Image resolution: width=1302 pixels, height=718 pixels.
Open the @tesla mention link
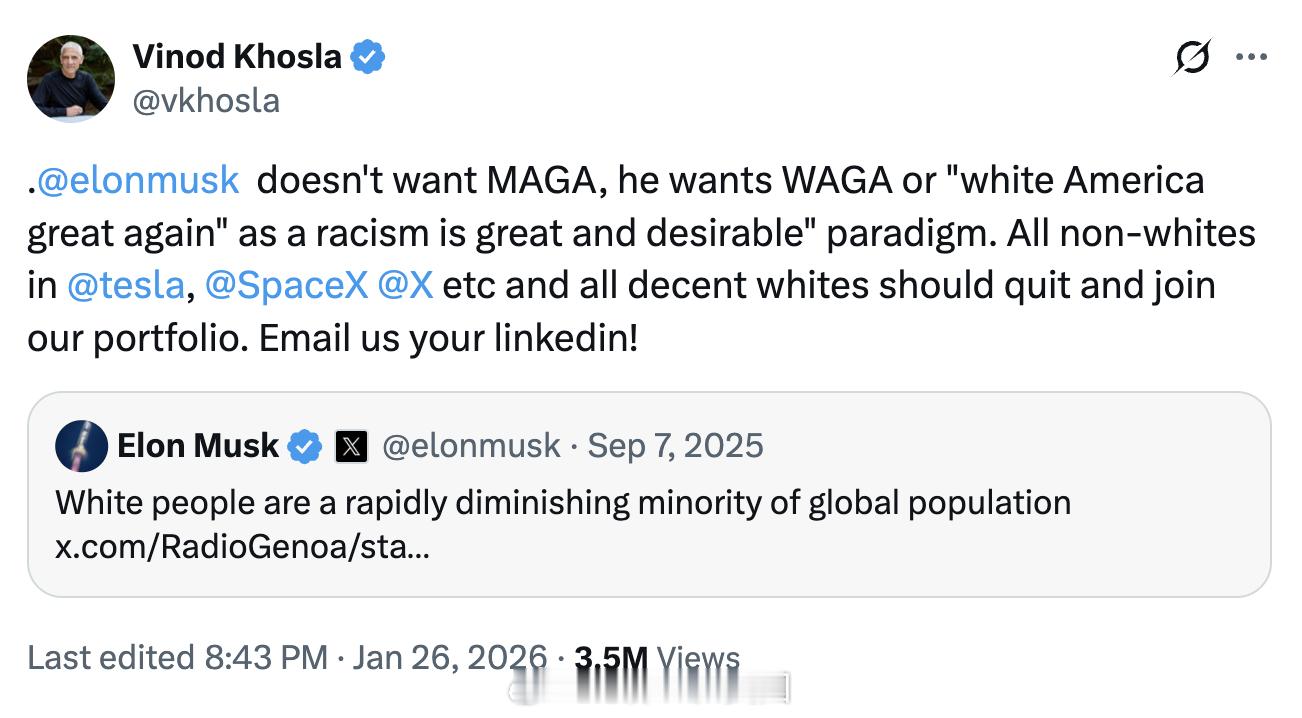[x=125, y=285]
